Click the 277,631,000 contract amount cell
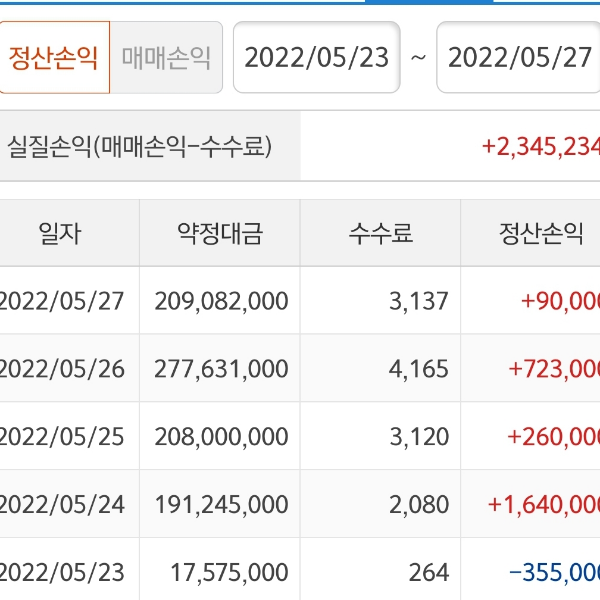This screenshot has height=600, width=600. 221,368
